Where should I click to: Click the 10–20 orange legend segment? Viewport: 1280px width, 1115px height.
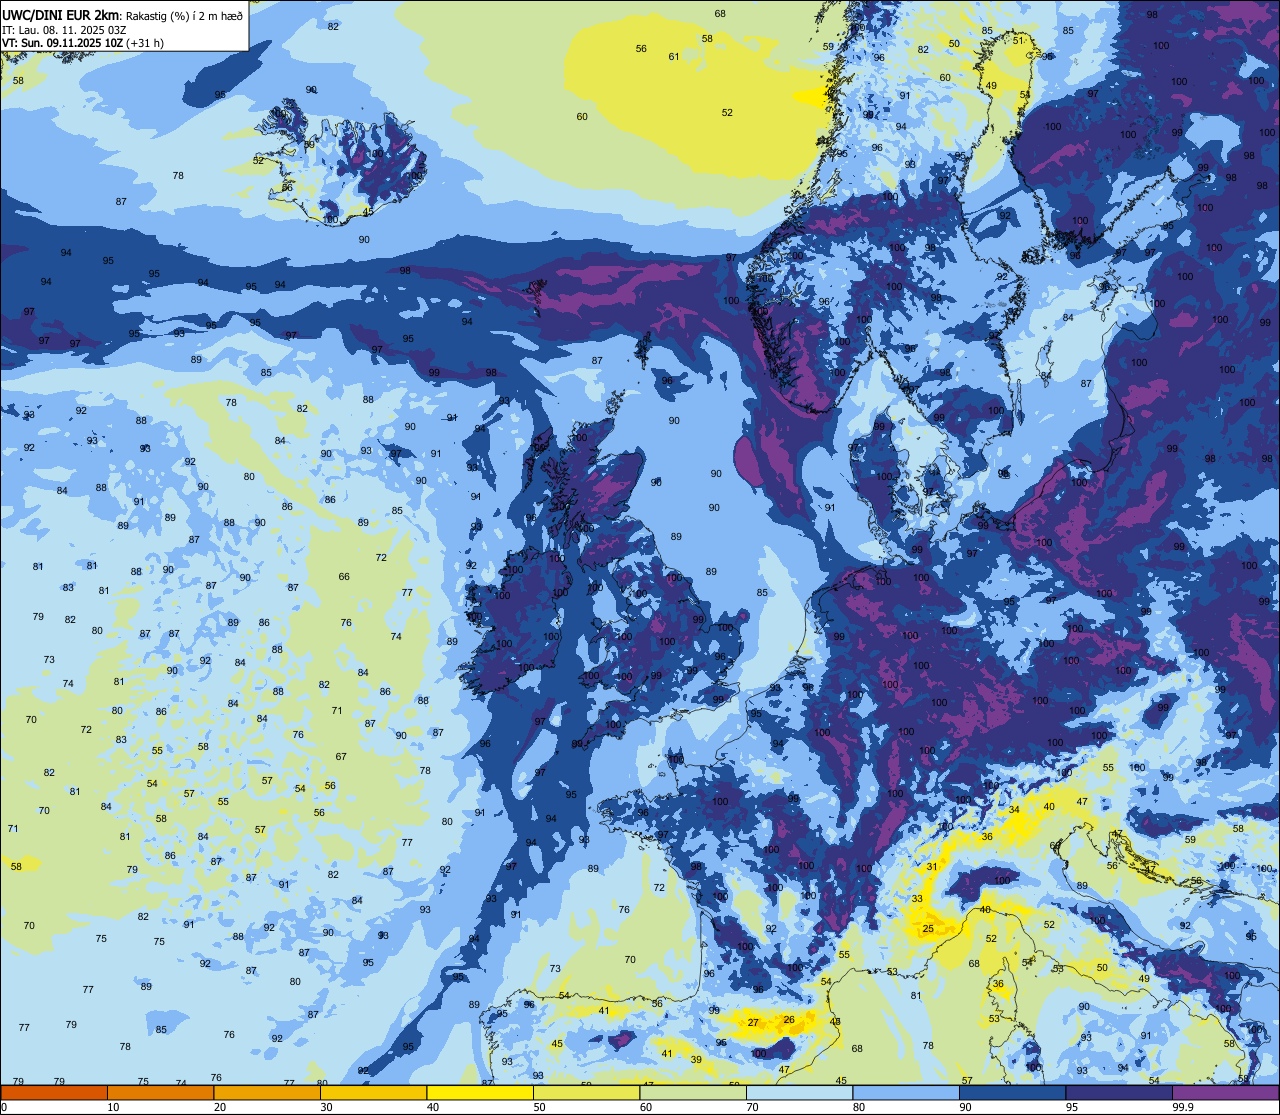[x=160, y=1092]
